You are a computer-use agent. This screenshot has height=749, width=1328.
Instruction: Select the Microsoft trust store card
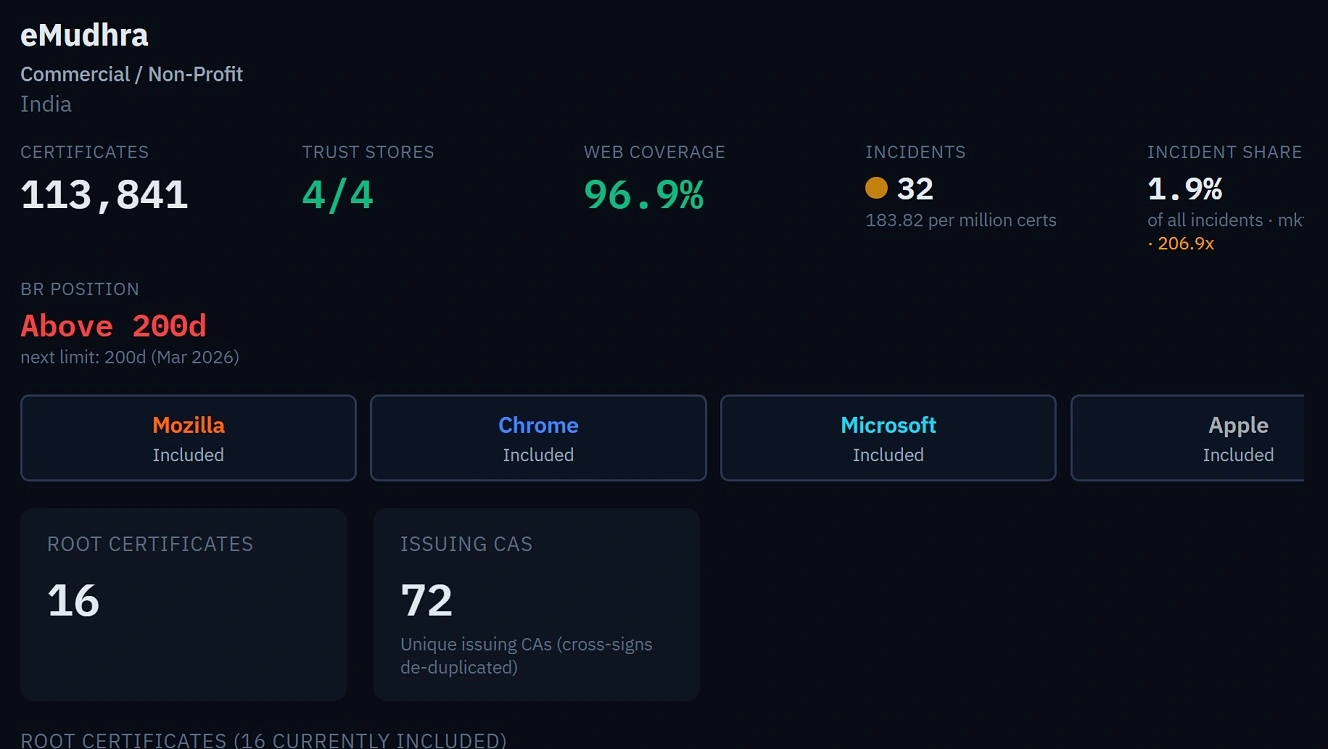888,438
